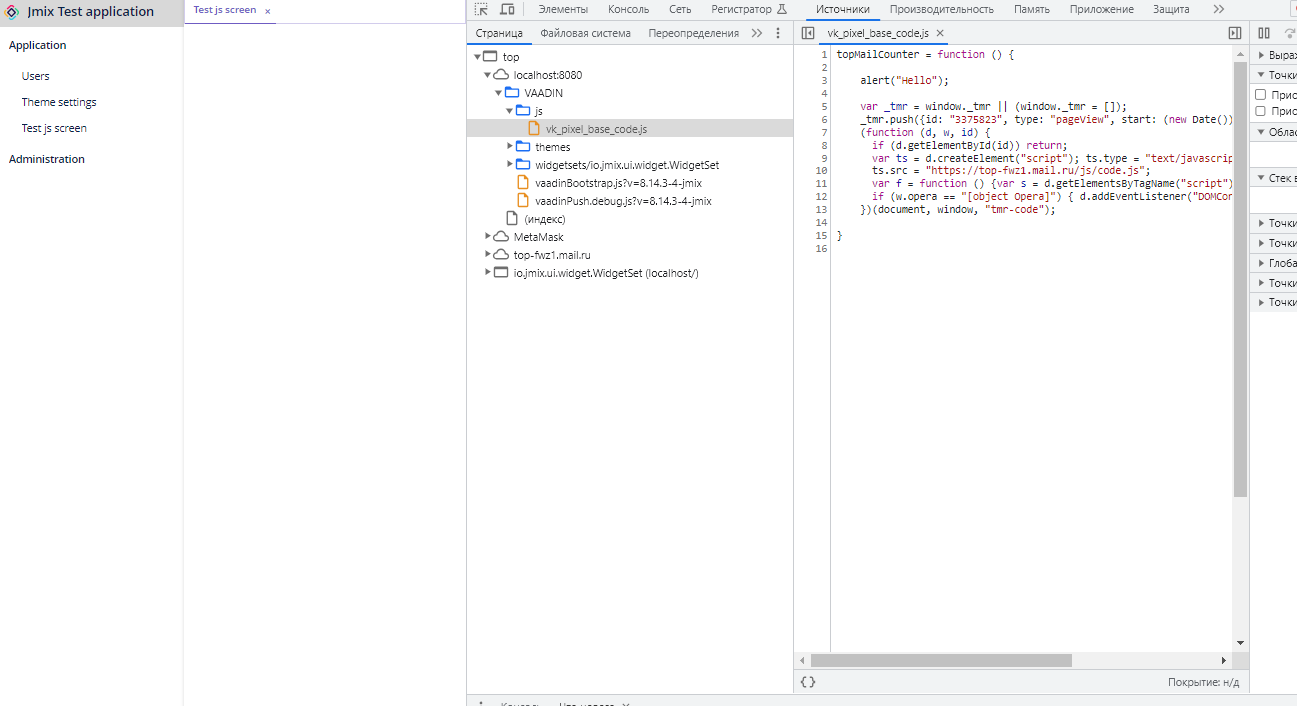Pause script execution
Viewport: 1297px width, 706px height.
[x=1264, y=33]
